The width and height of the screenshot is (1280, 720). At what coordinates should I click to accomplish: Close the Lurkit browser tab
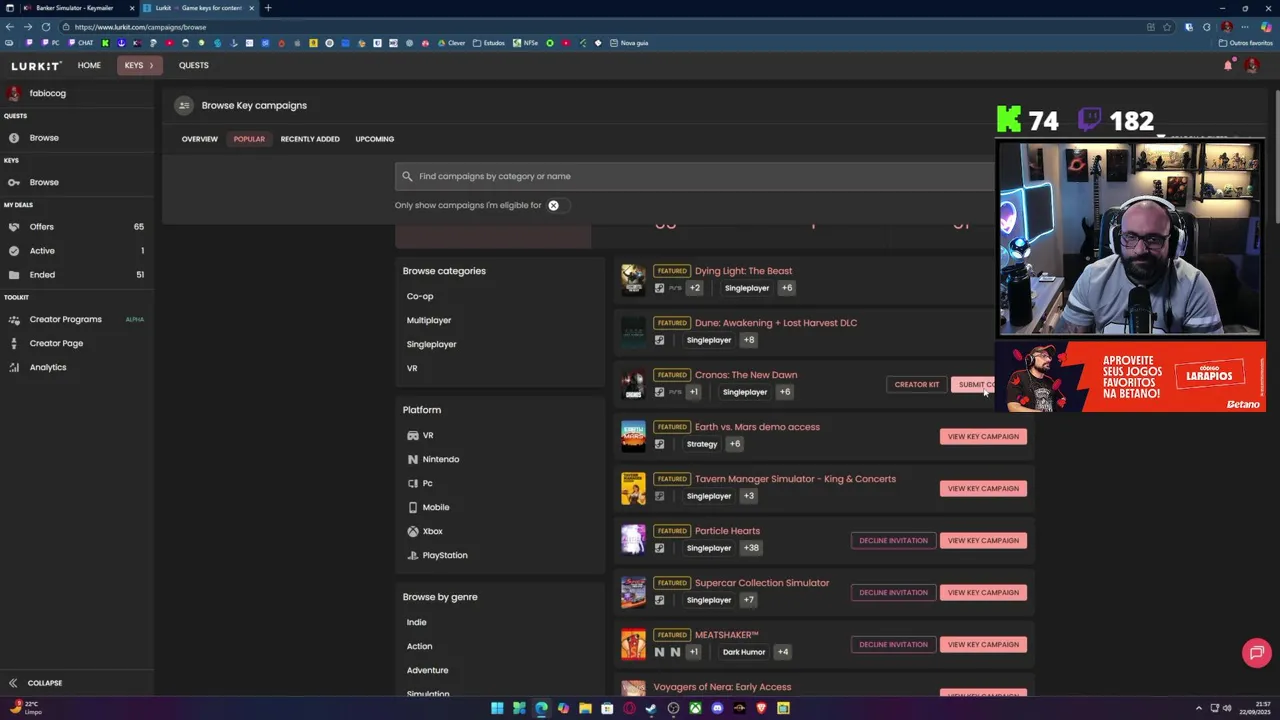point(252,8)
